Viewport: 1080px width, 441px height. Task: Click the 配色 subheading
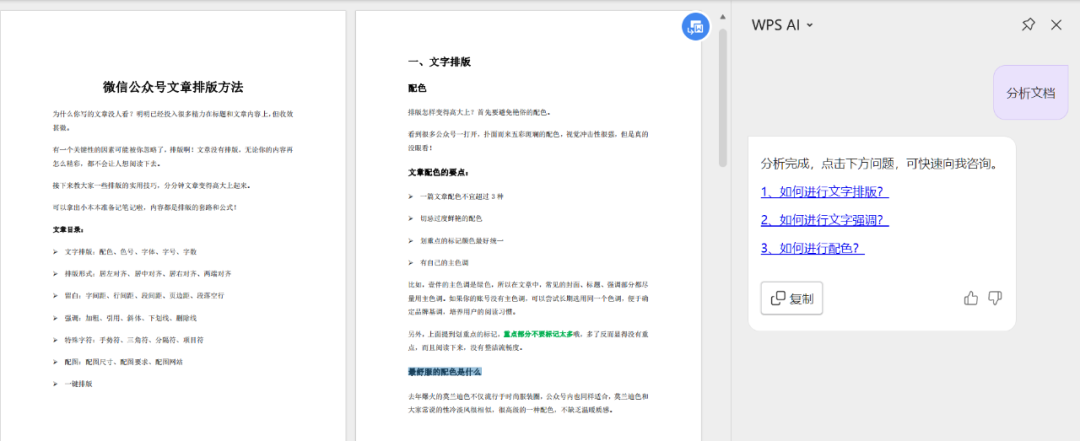[x=417, y=88]
